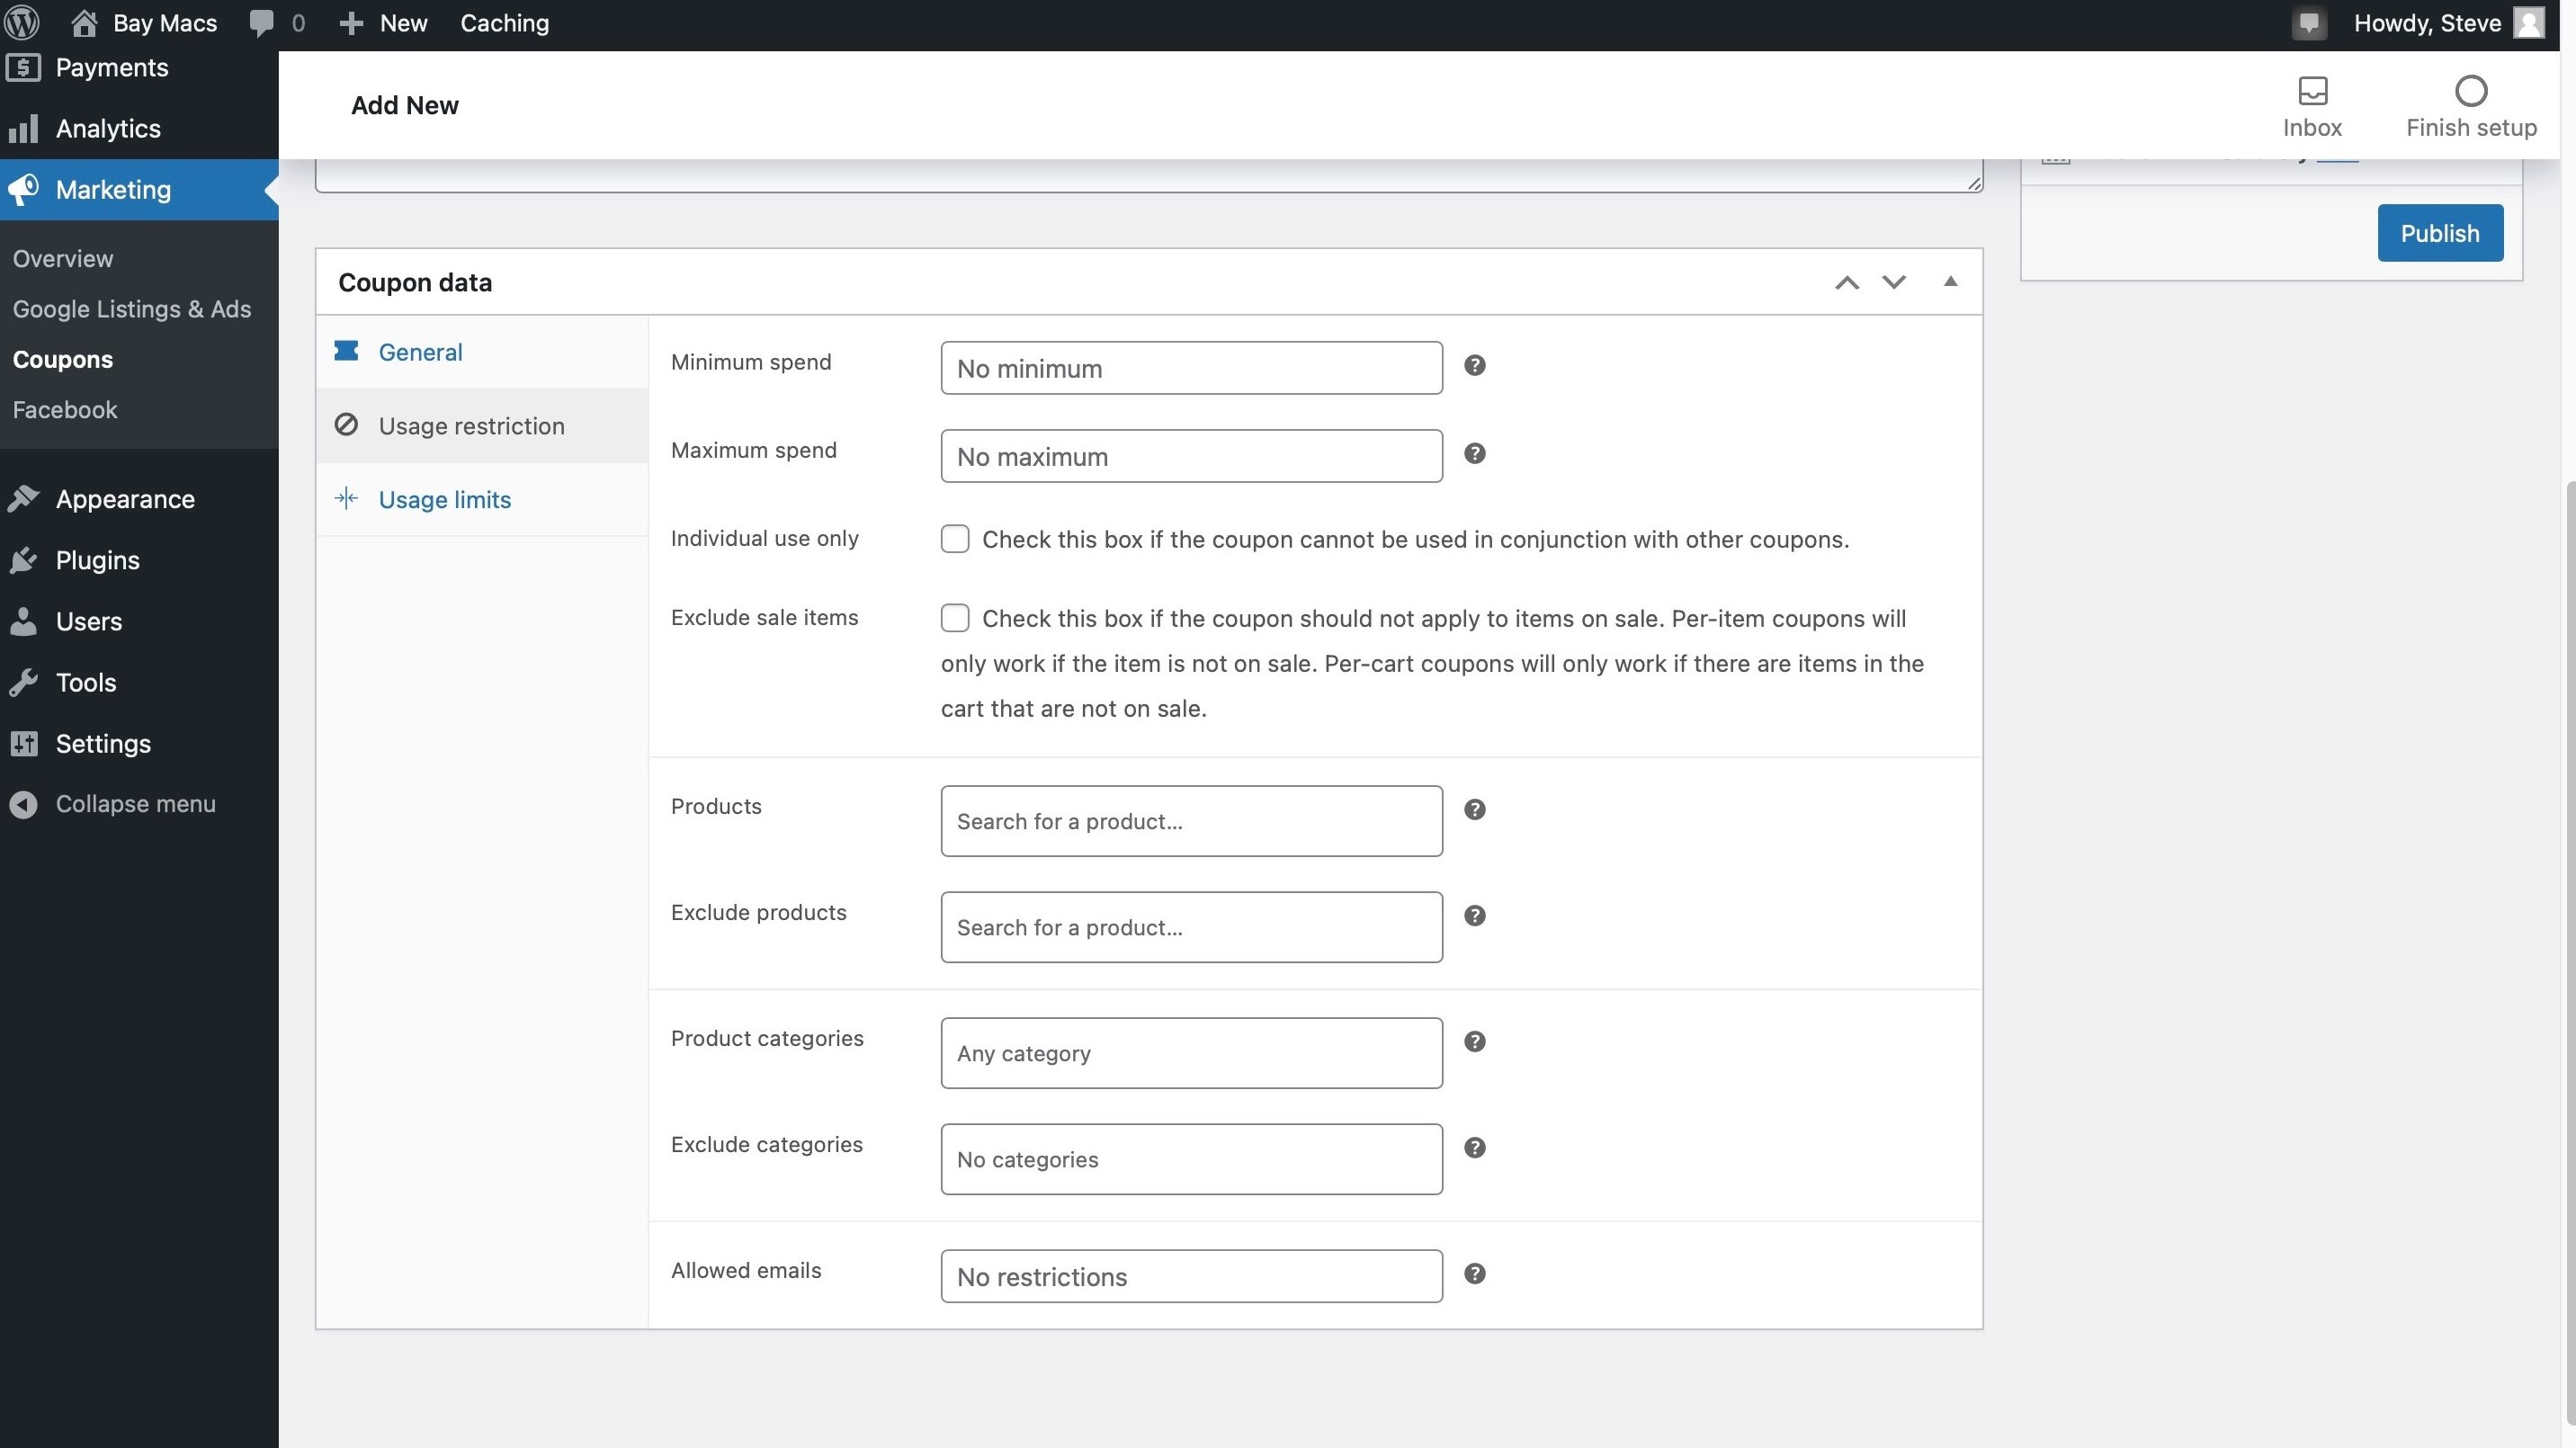
Task: Check the Exclude sale items box
Action: [x=955, y=618]
